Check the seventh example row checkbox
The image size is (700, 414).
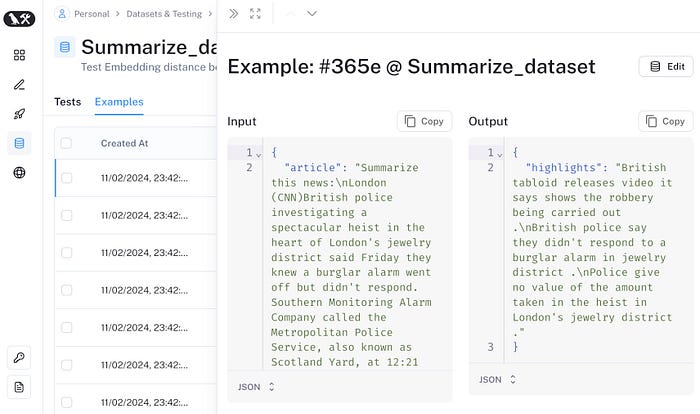coord(67,402)
